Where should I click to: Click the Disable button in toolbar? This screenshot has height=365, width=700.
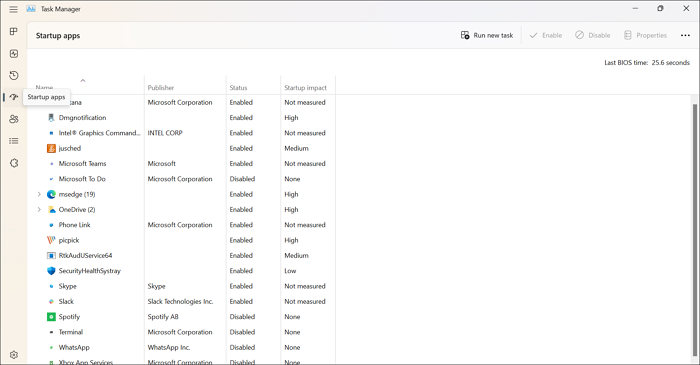(x=592, y=35)
